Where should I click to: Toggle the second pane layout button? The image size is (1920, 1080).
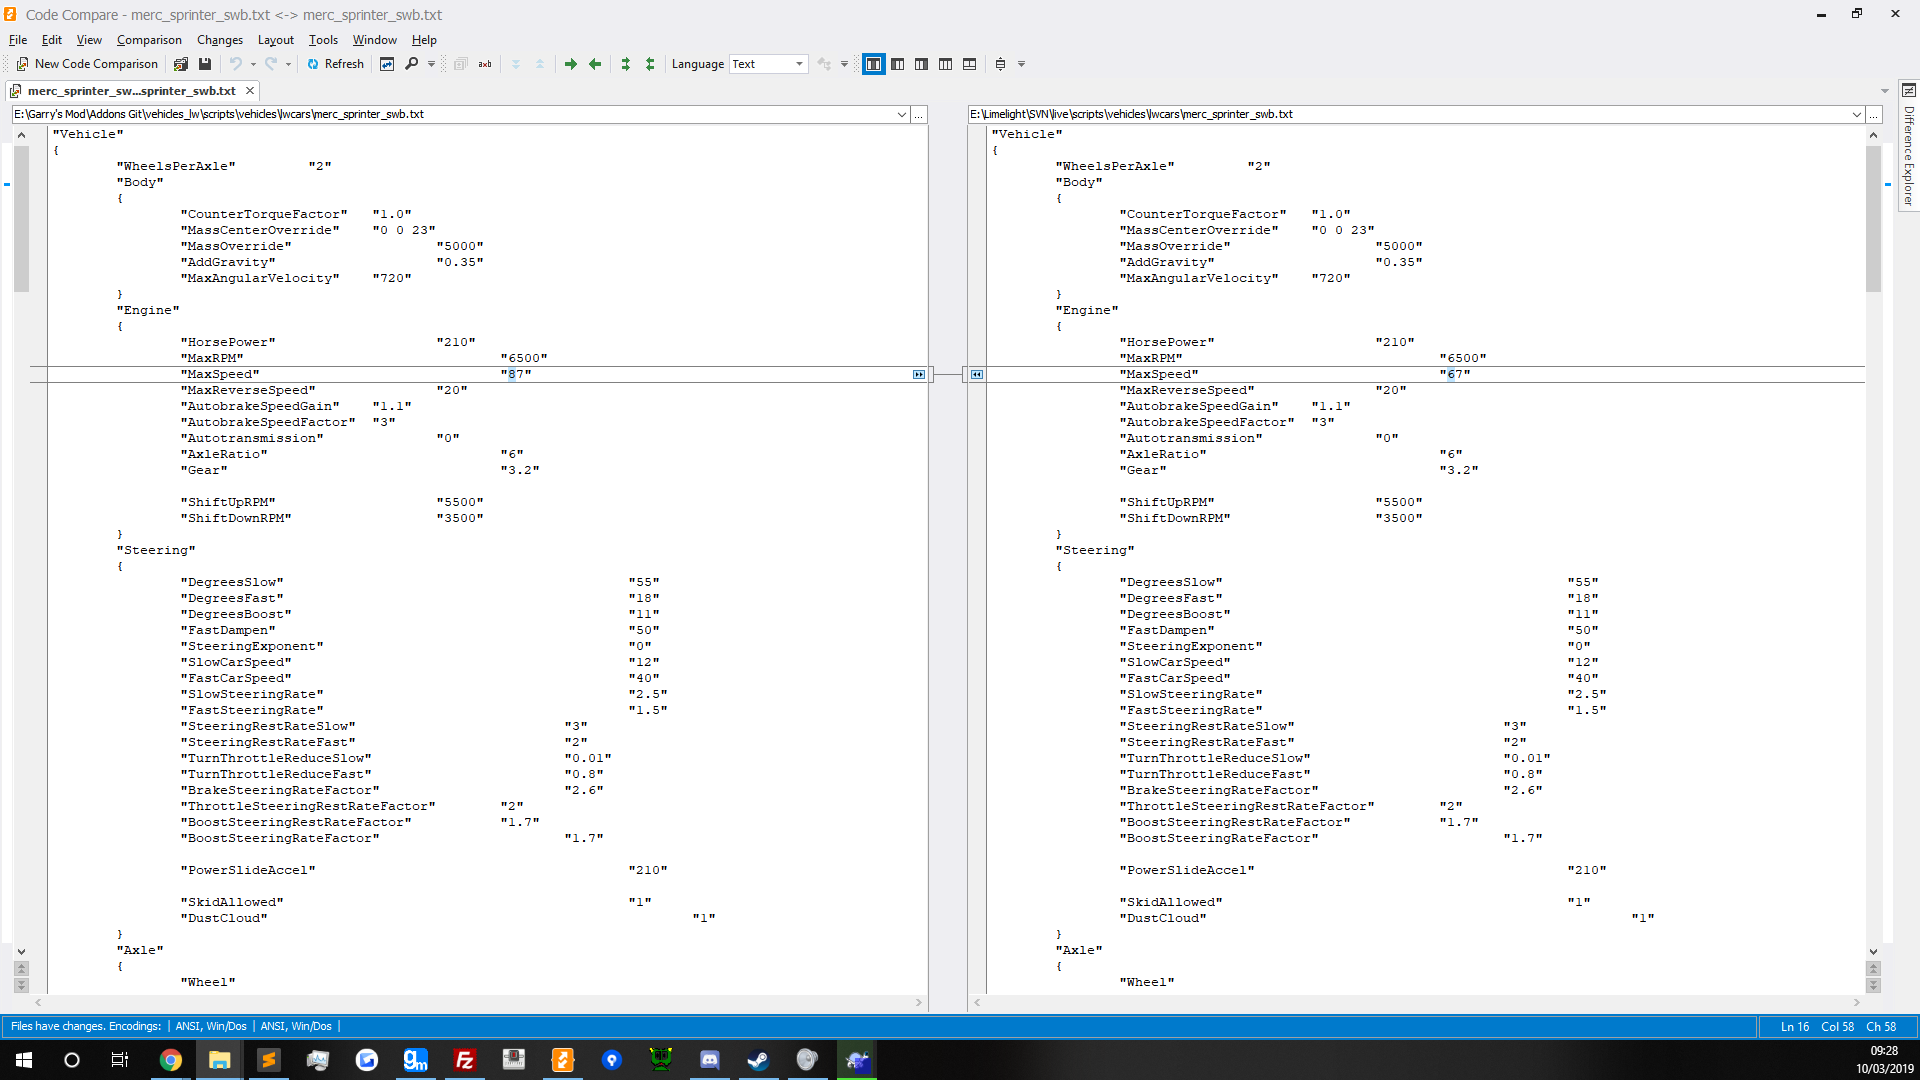pyautogui.click(x=898, y=64)
